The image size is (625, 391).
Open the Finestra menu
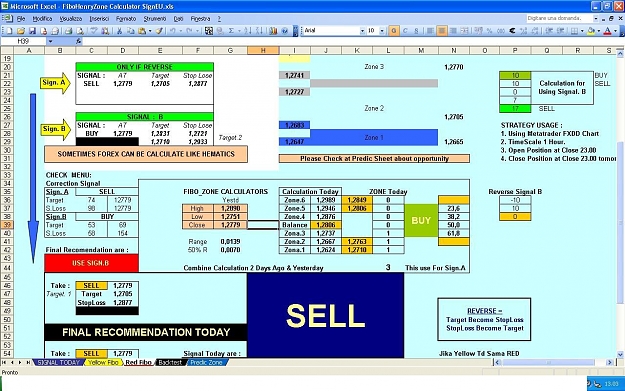pos(200,19)
